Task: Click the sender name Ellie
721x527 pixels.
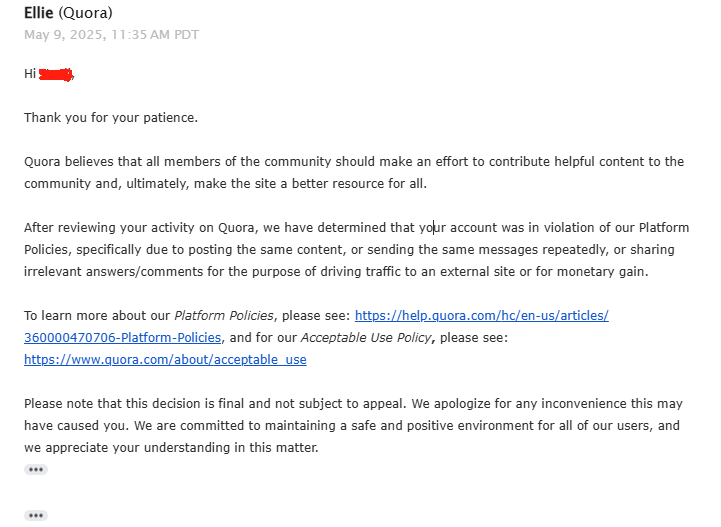Action: 39,13
